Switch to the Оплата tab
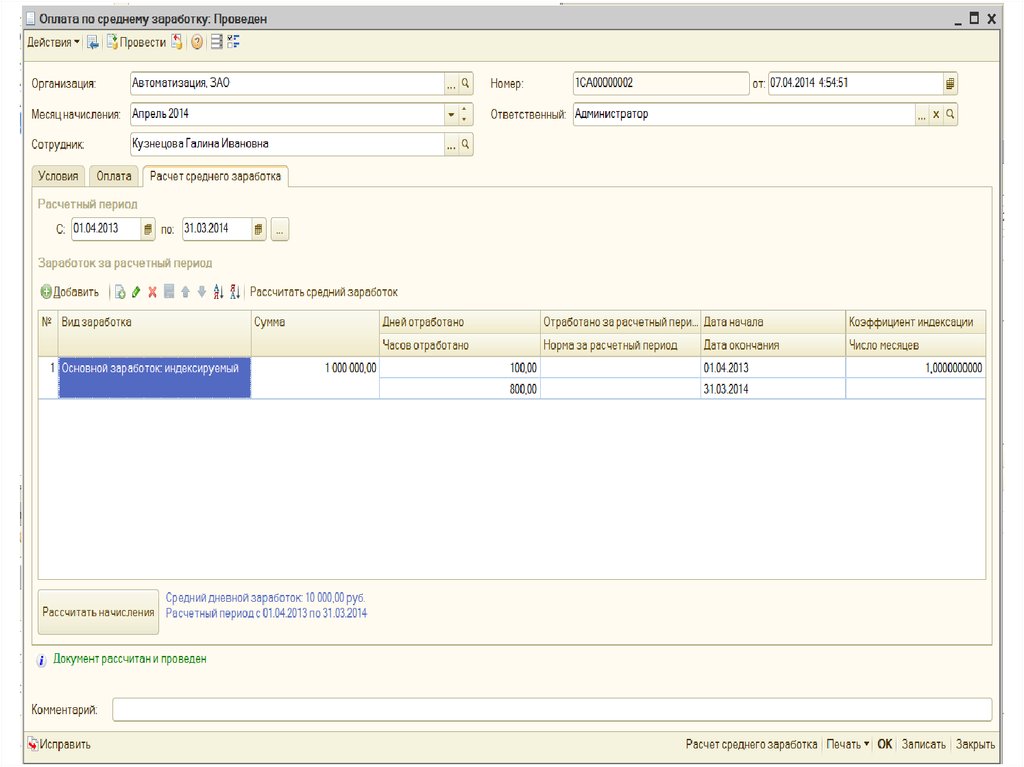This screenshot has width=1024, height=767. coord(114,176)
